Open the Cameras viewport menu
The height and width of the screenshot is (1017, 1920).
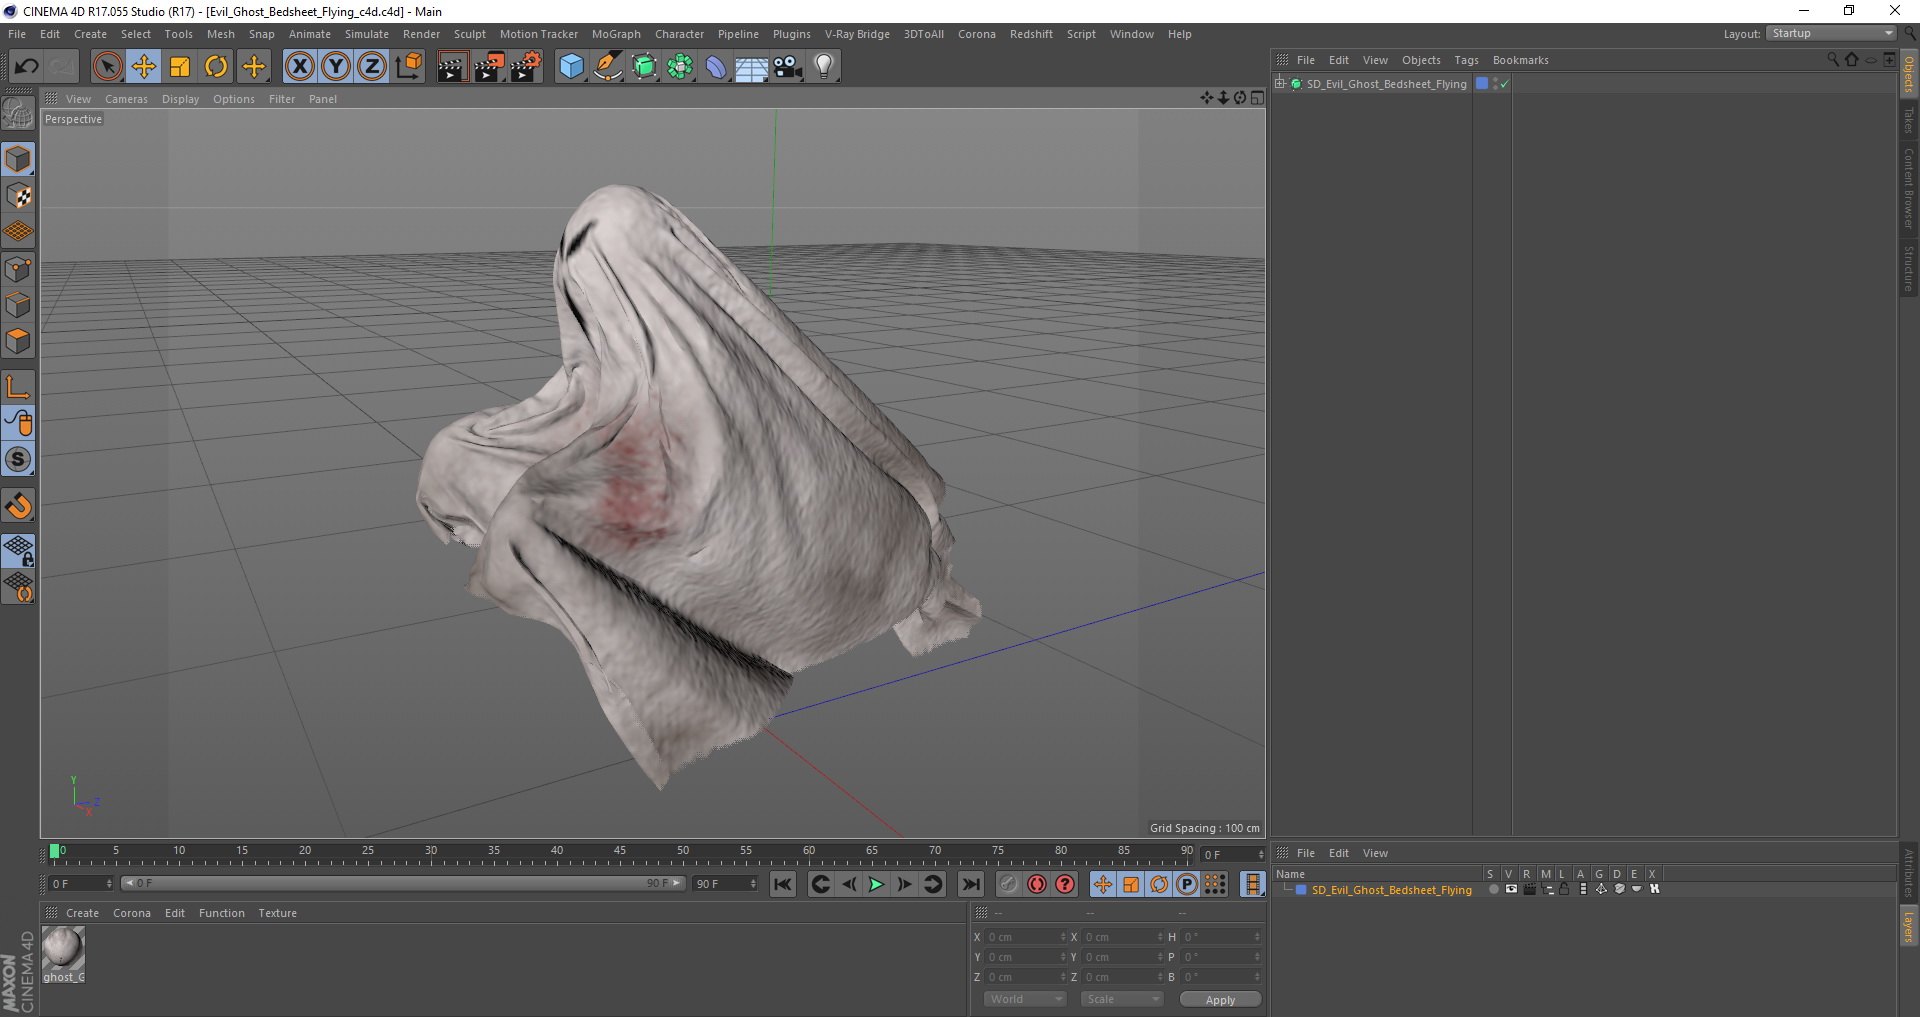coord(126,99)
